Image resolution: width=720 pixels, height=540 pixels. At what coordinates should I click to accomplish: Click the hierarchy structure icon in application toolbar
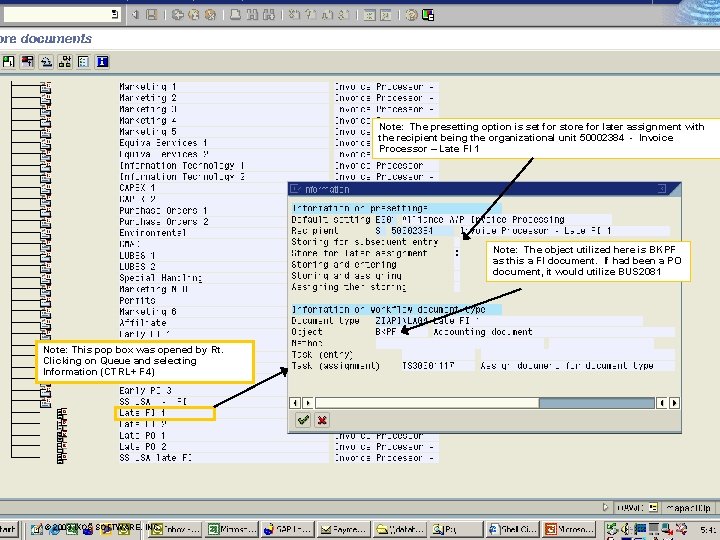(65, 62)
